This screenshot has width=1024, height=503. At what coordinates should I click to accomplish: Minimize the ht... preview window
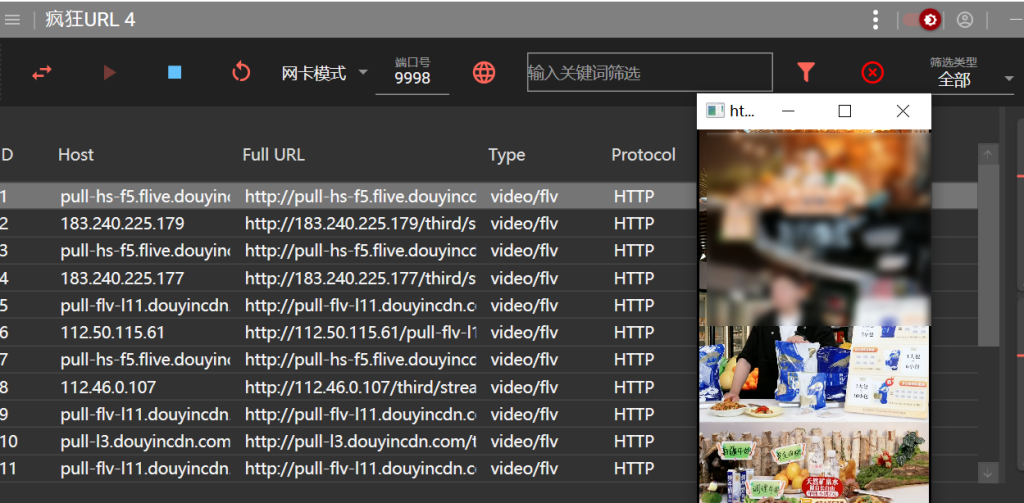pos(788,111)
